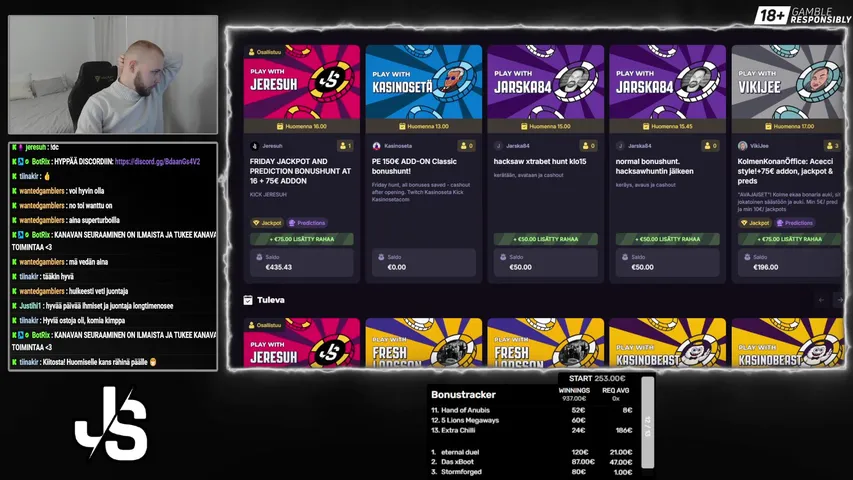Click the avatar on the normal bonushunt card
This screenshot has width=853, height=480.
(620, 146)
